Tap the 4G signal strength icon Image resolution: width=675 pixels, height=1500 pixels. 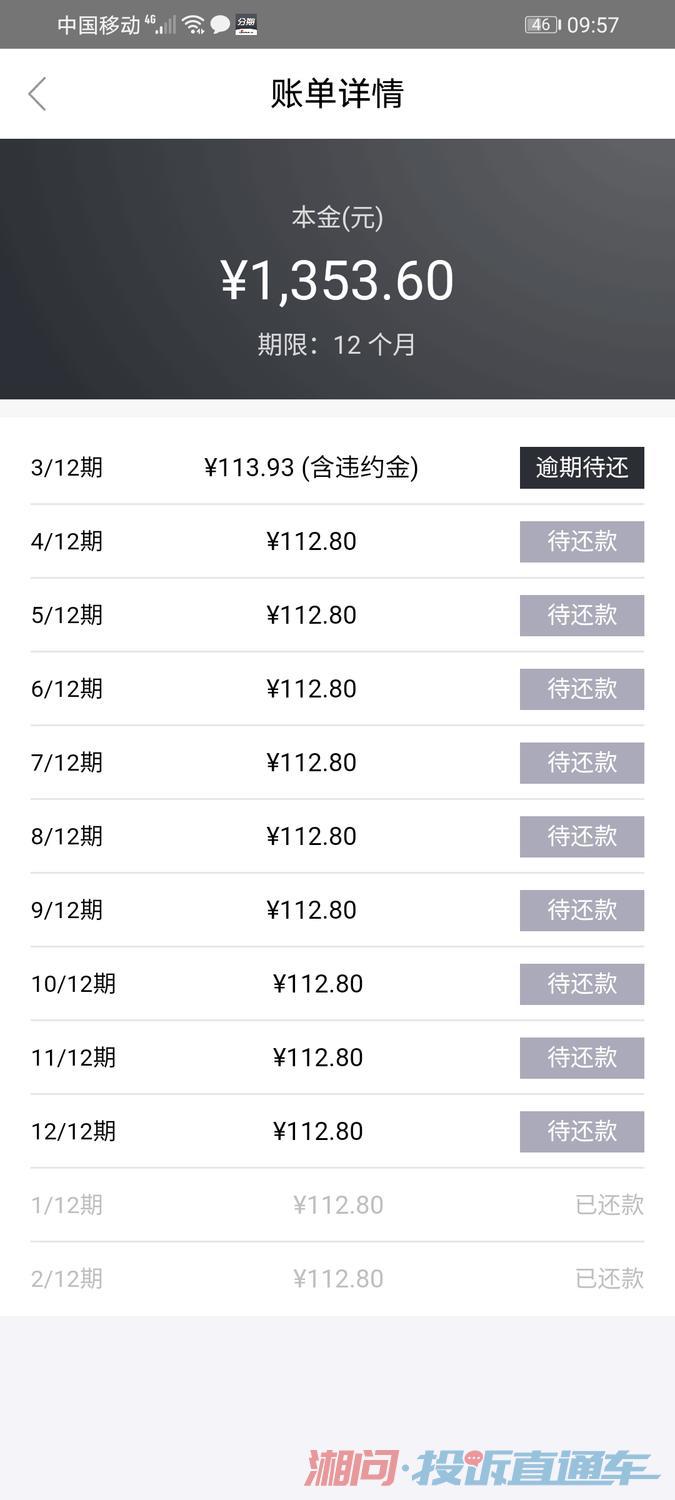coord(162,24)
